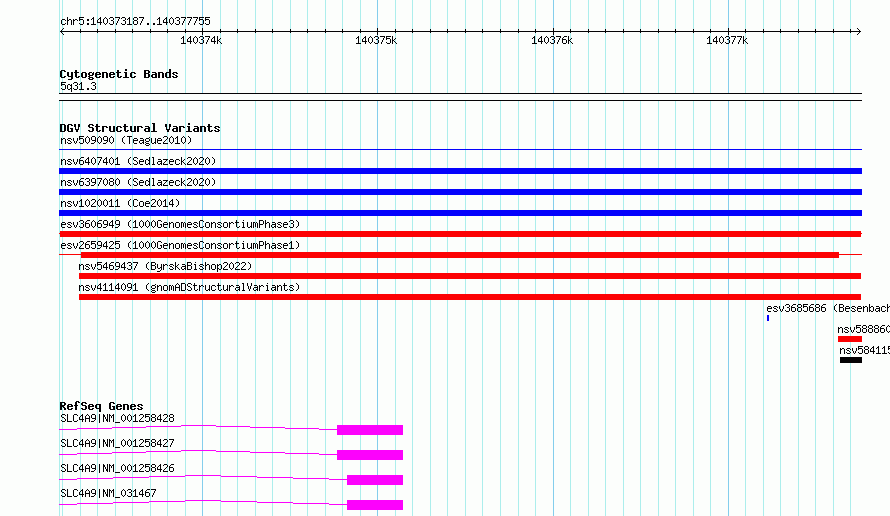Click the magenta exon of NM_031467
Image resolution: width=890 pixels, height=516 pixels.
[x=375, y=505]
